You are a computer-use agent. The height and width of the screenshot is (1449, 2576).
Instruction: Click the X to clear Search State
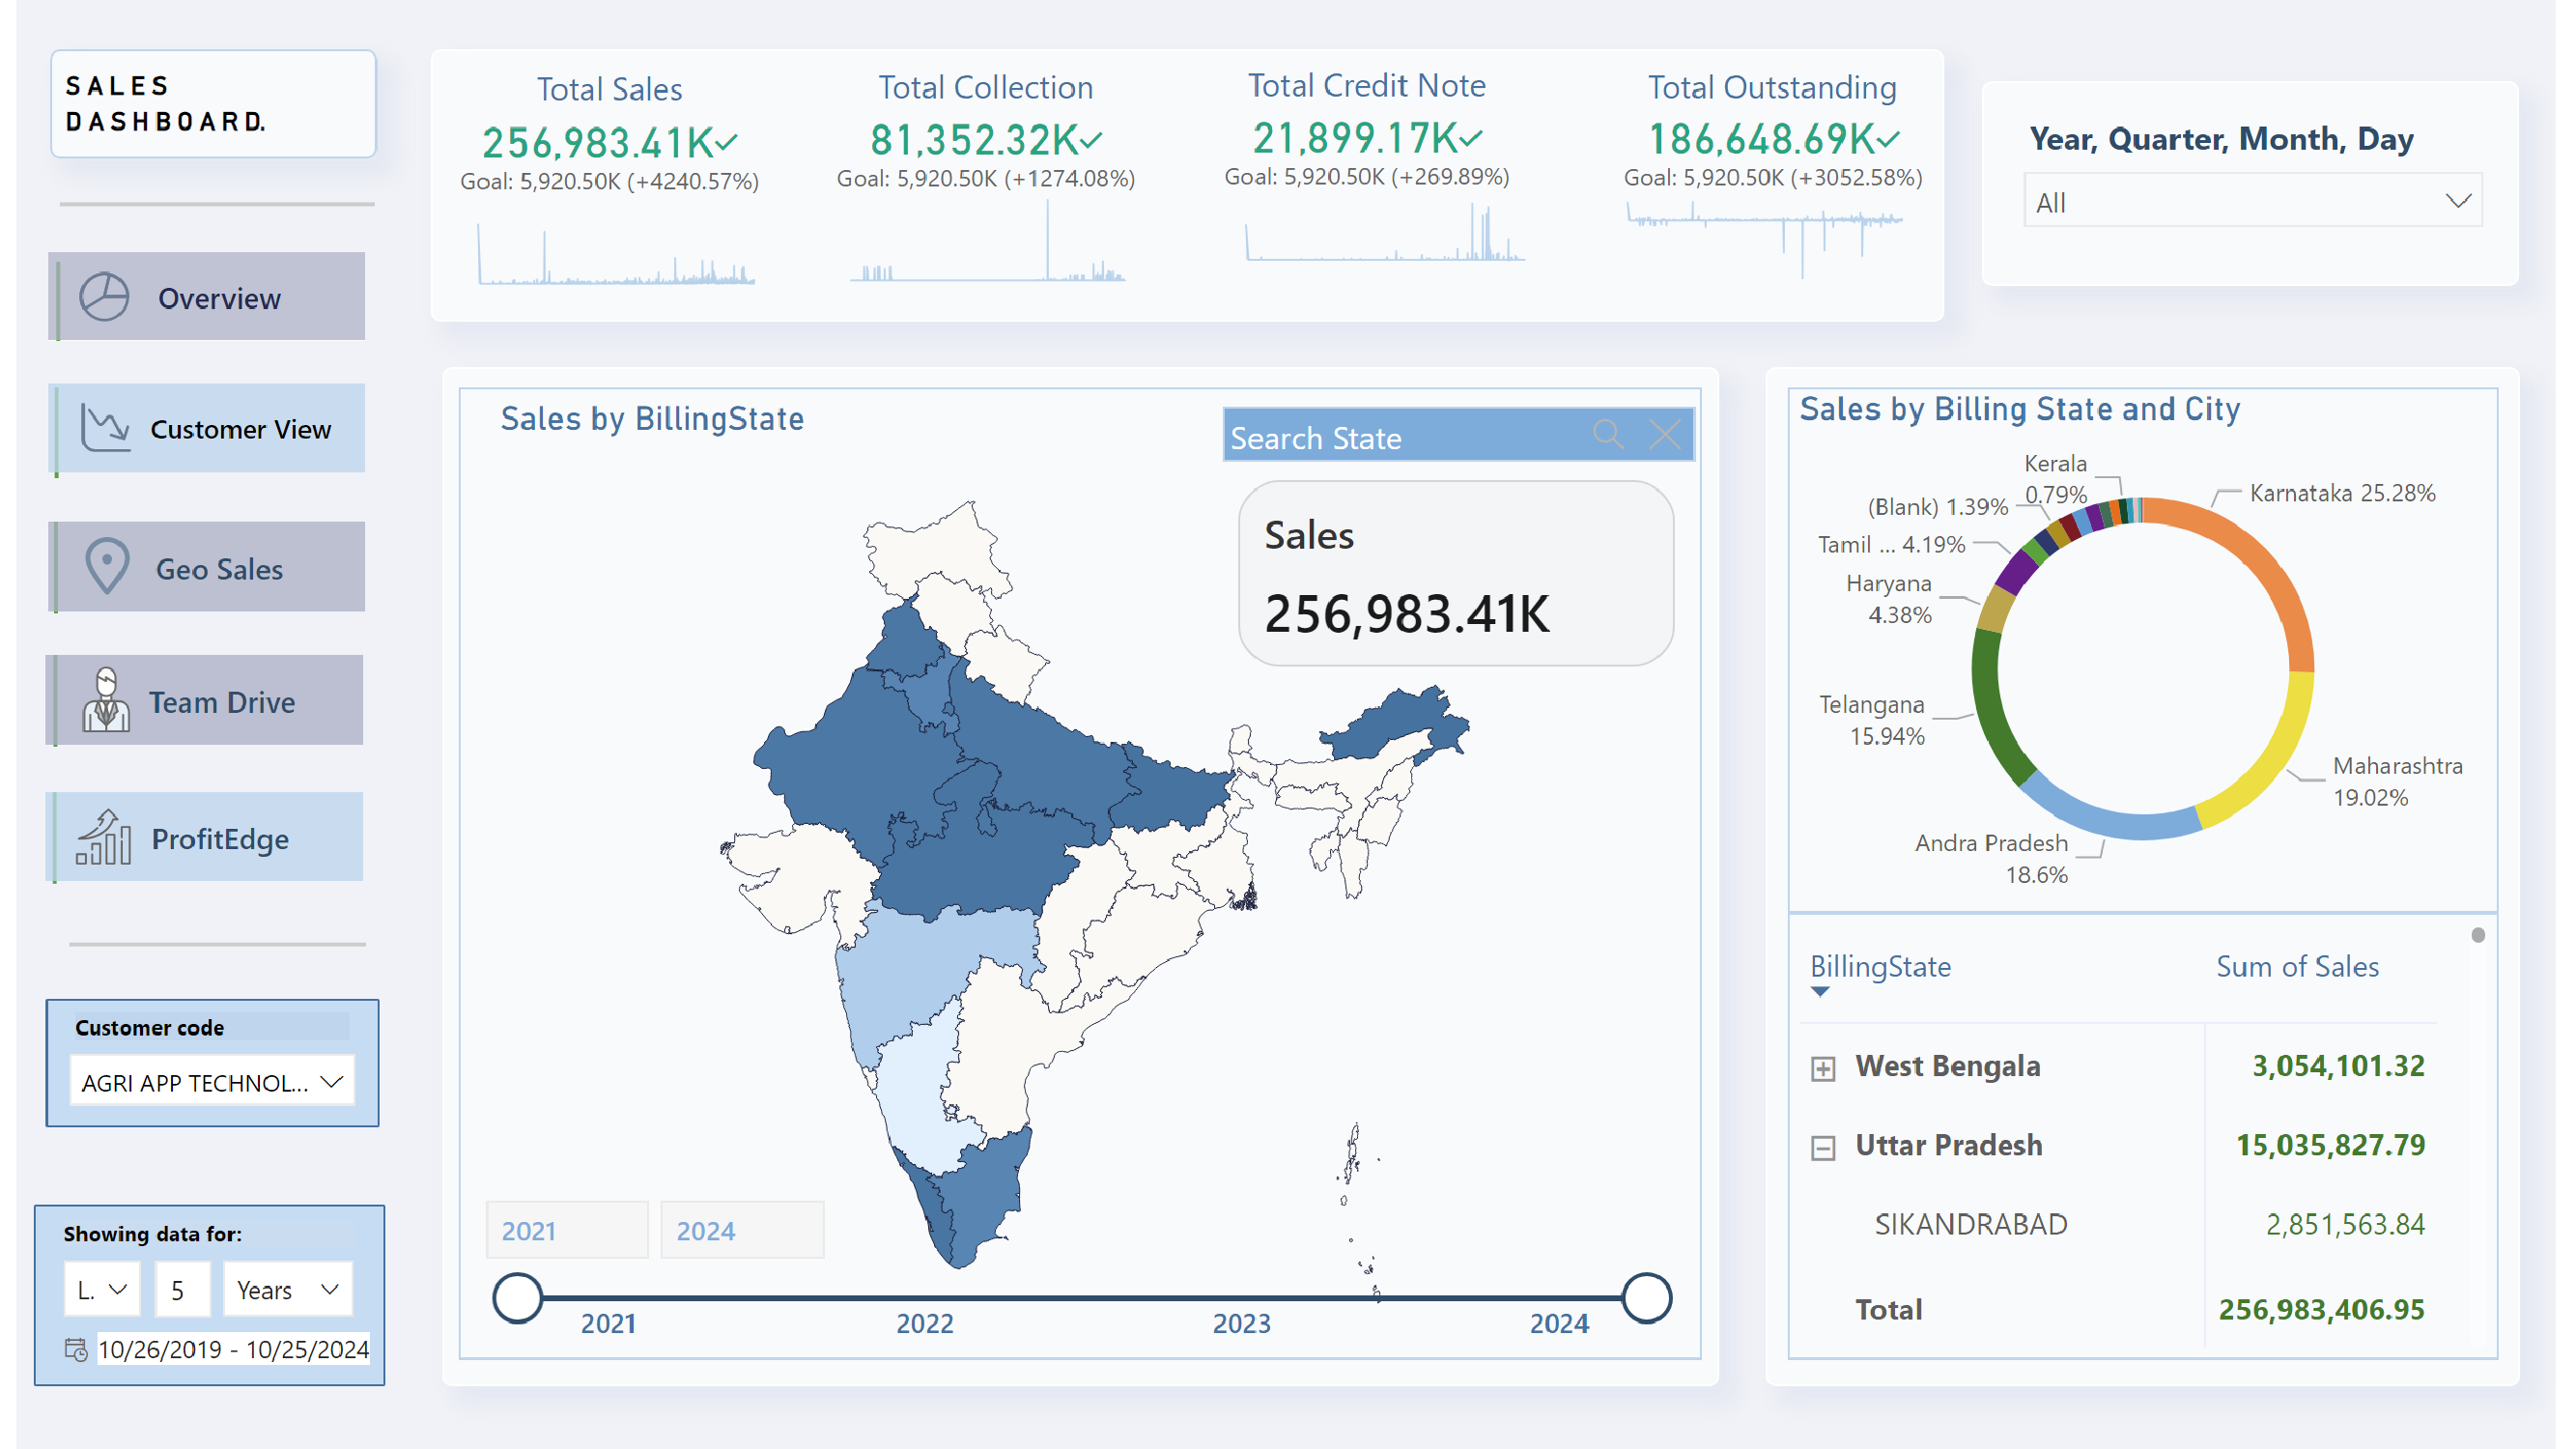tap(1664, 435)
